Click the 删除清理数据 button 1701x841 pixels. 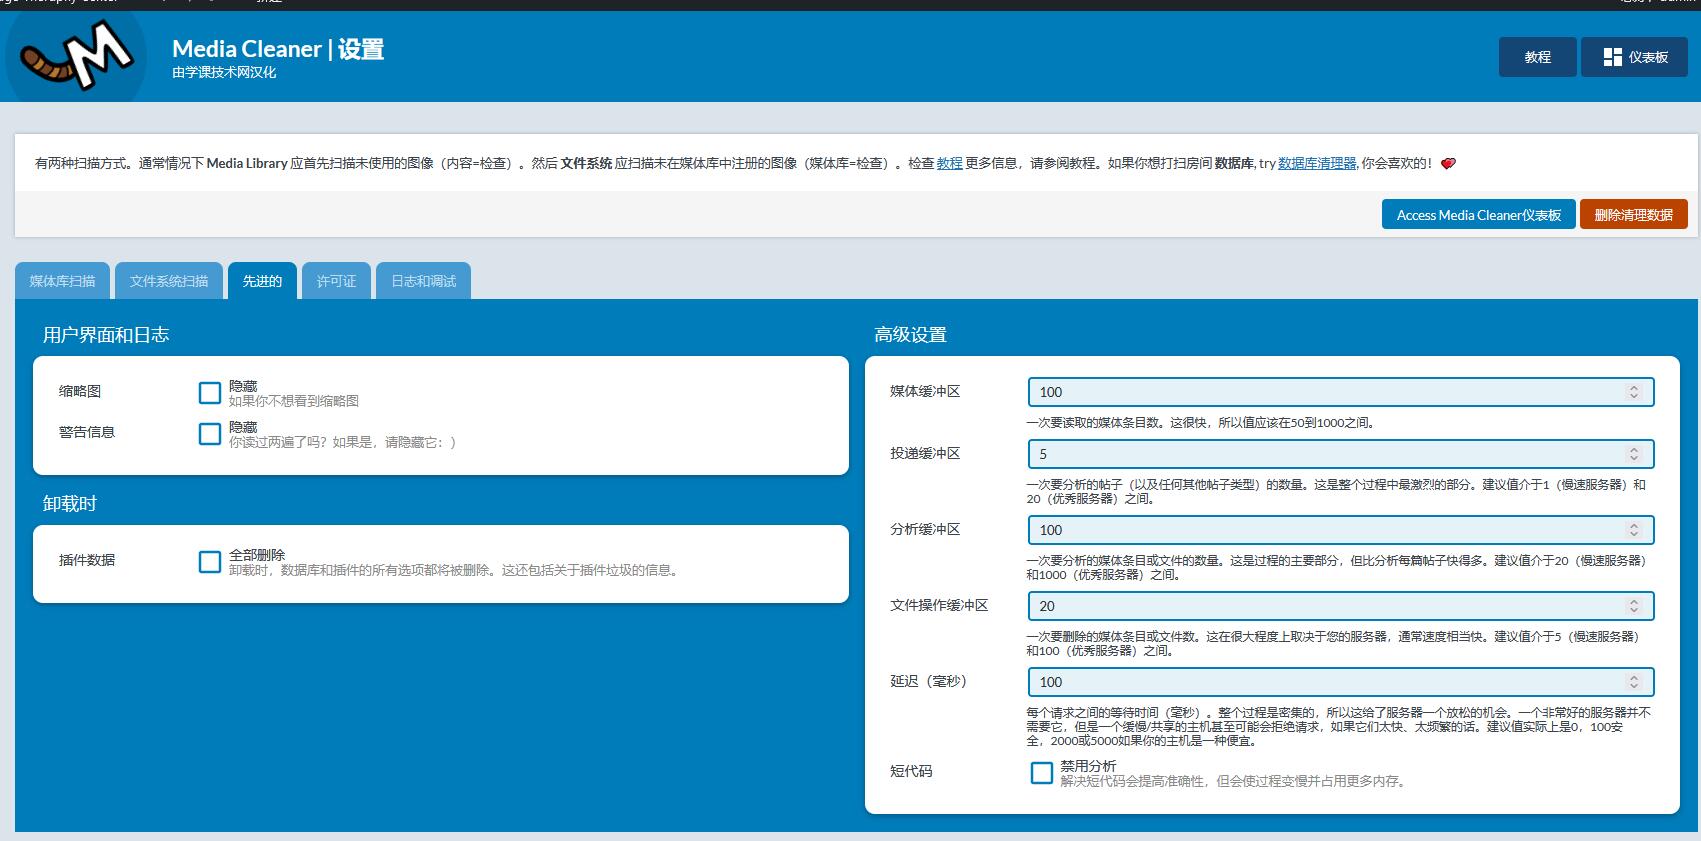1633,215
